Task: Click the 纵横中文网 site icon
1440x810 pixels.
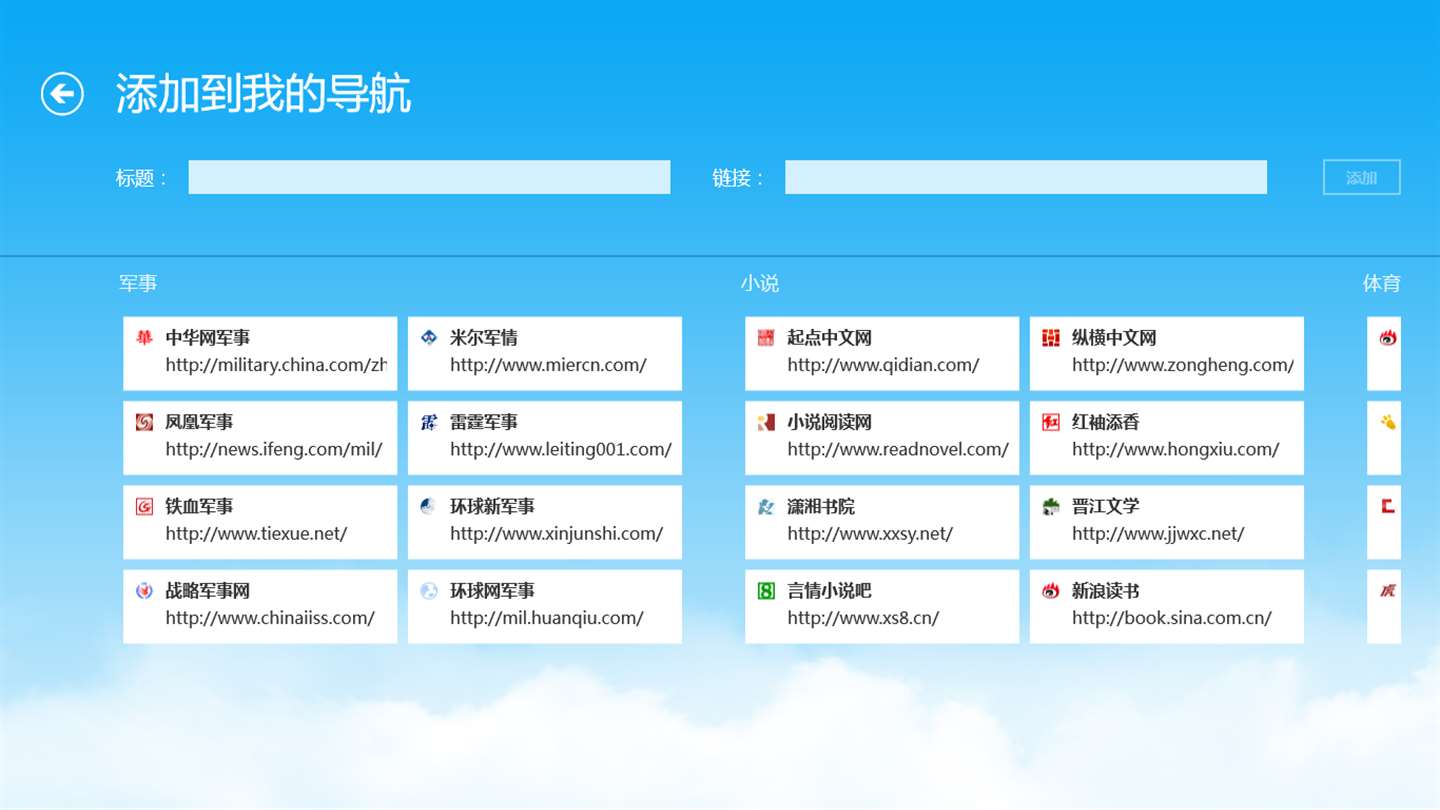Action: point(1051,338)
